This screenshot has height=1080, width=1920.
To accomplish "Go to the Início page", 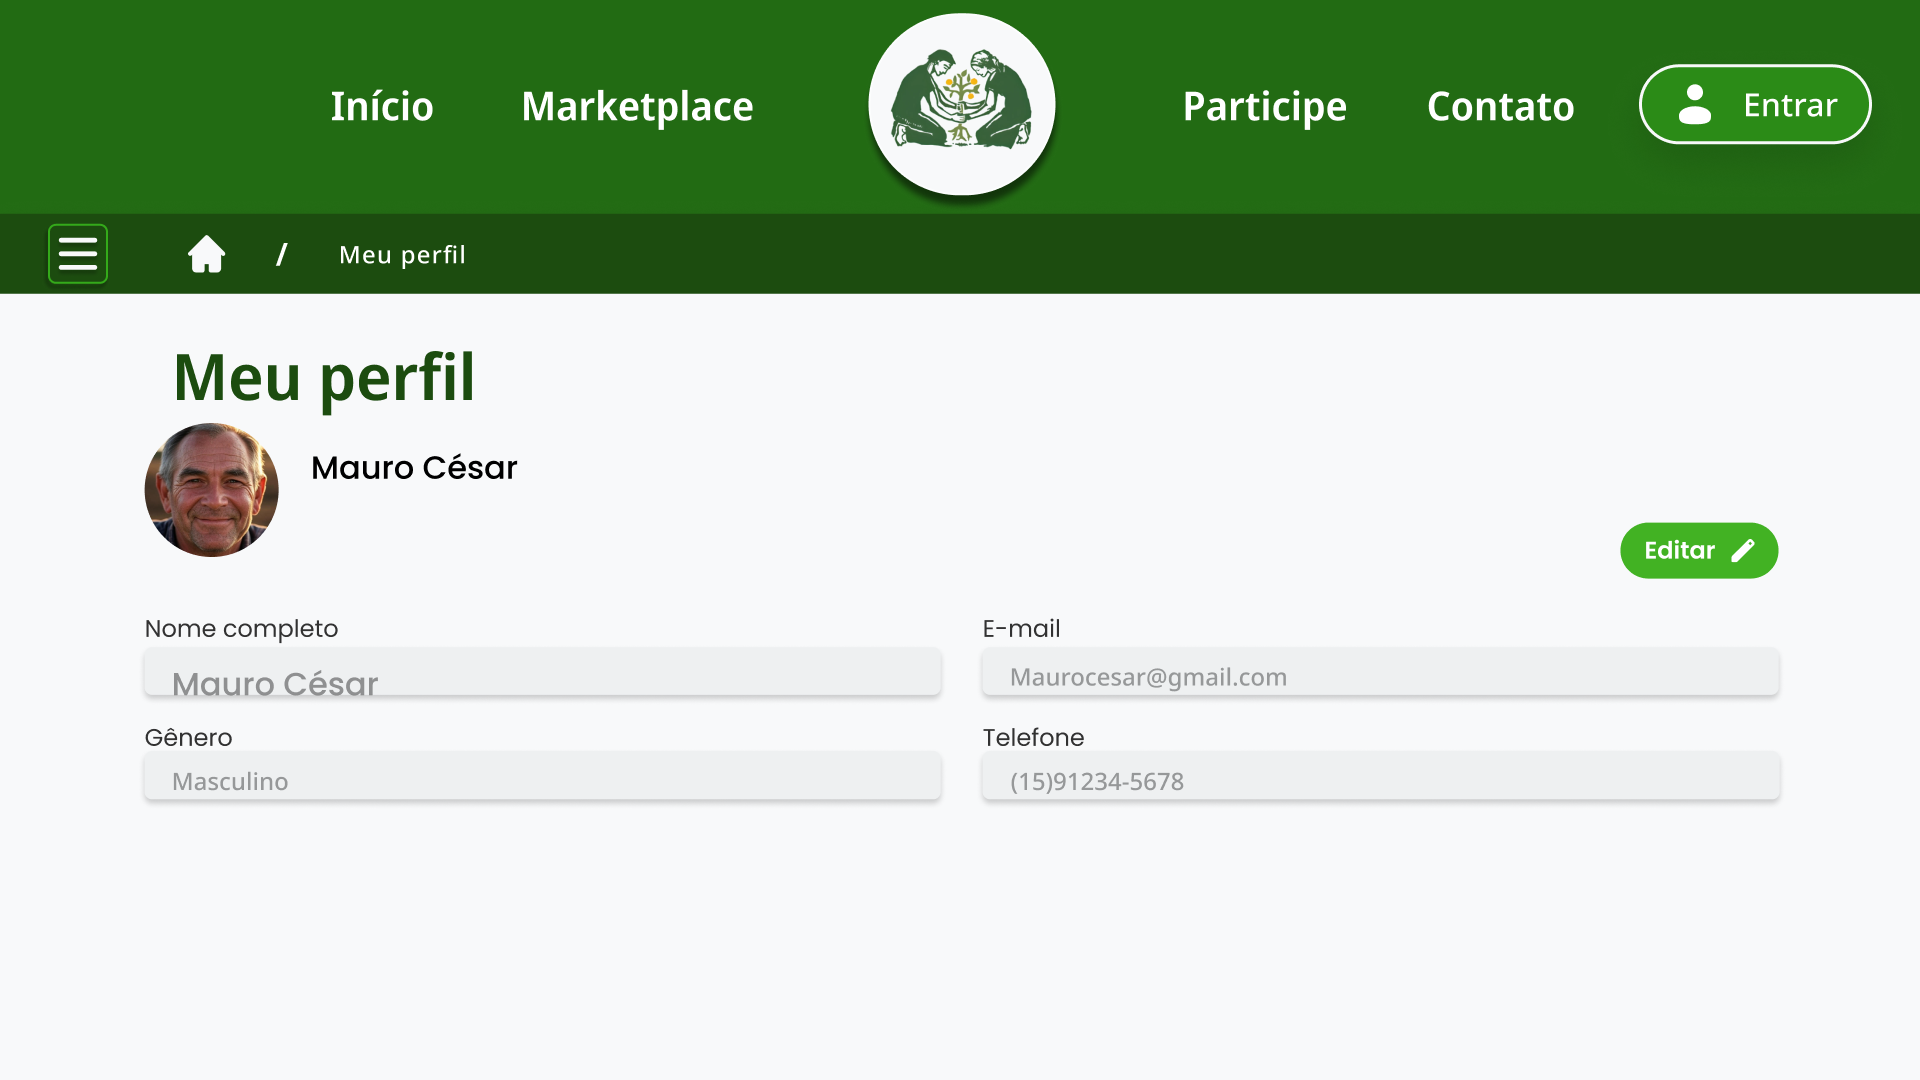I will (382, 106).
